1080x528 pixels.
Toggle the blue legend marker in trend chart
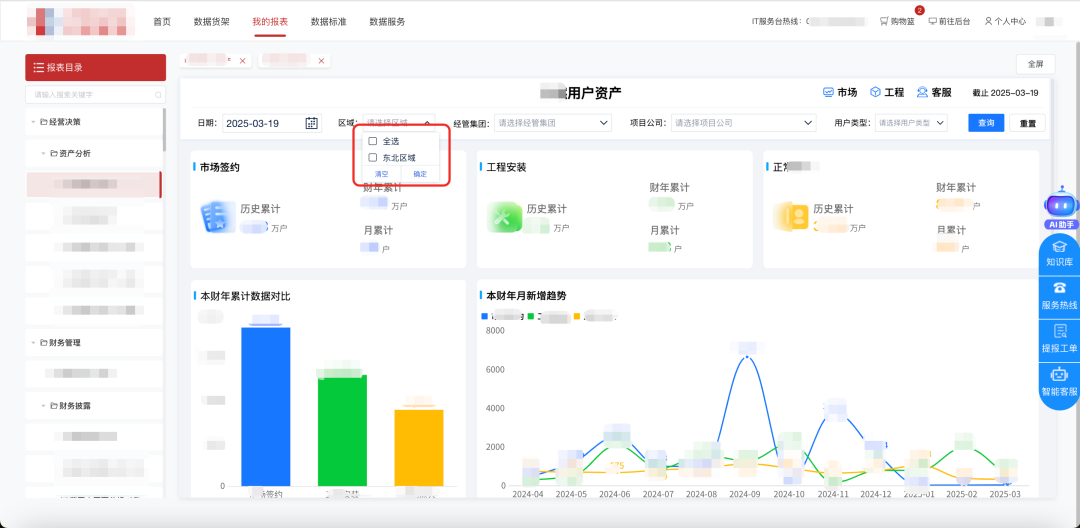[x=484, y=317]
